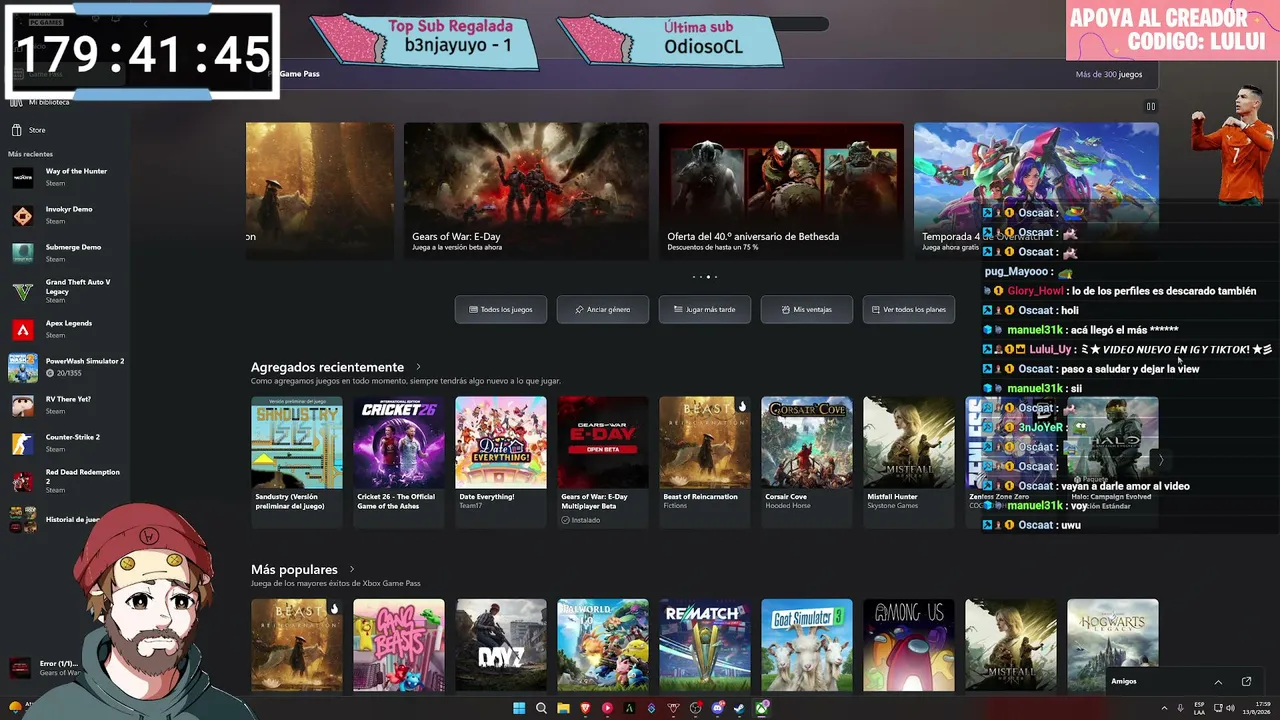Viewport: 1280px width, 720px height.
Task: Open the Hogwarts Legacy popular tile
Action: [x=1113, y=645]
